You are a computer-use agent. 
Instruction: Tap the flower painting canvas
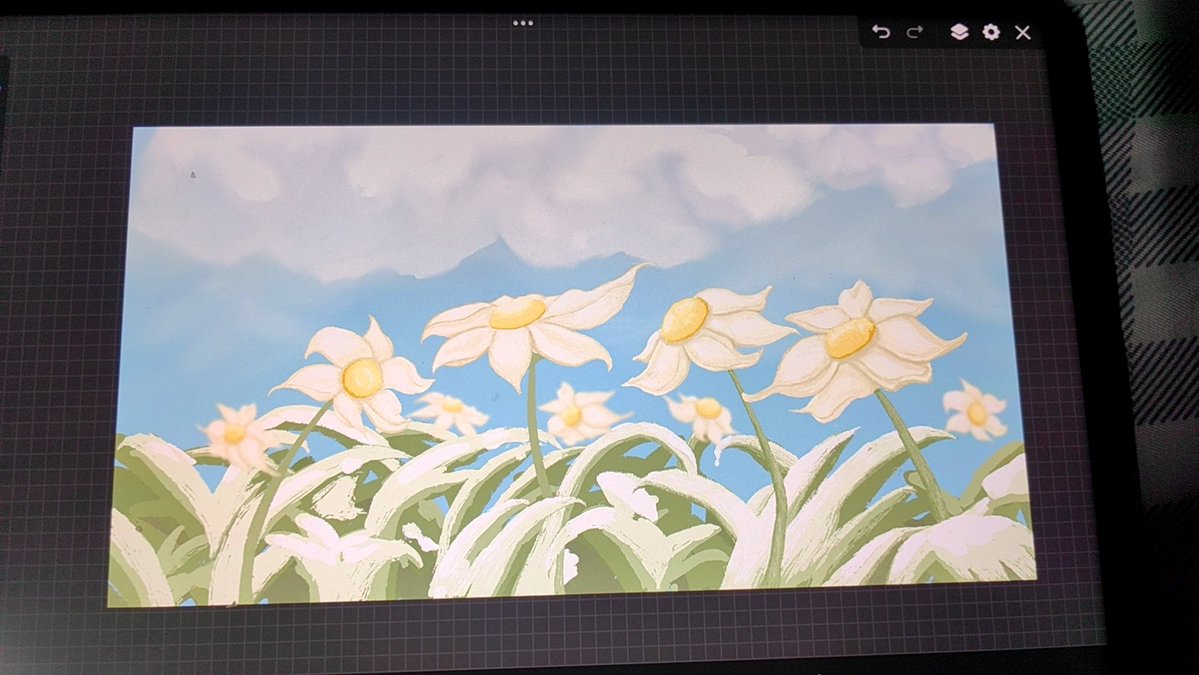571,365
